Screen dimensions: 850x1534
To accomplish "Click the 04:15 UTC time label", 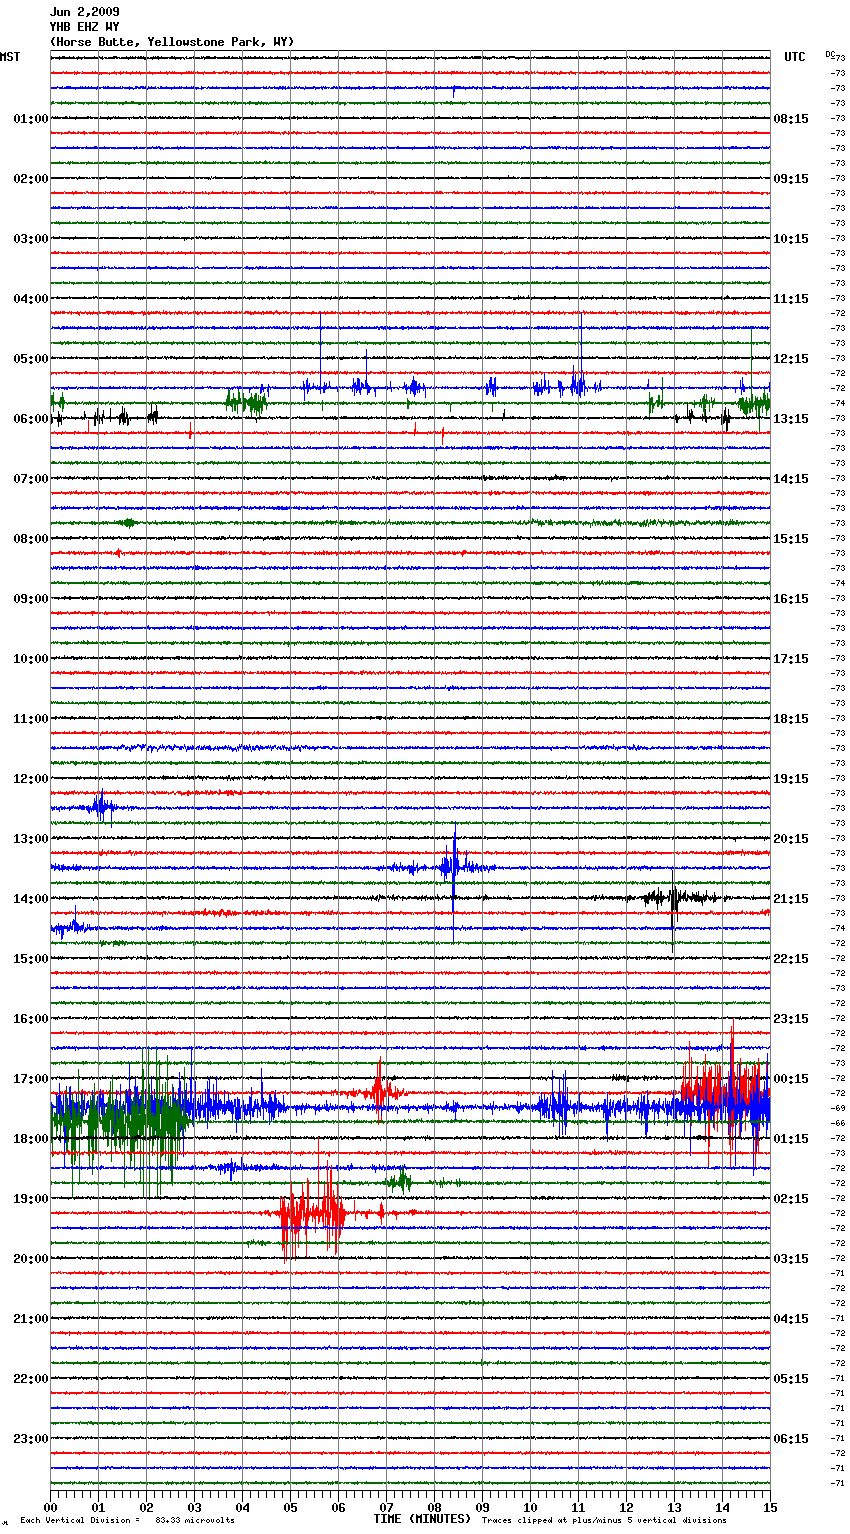I will (791, 1319).
